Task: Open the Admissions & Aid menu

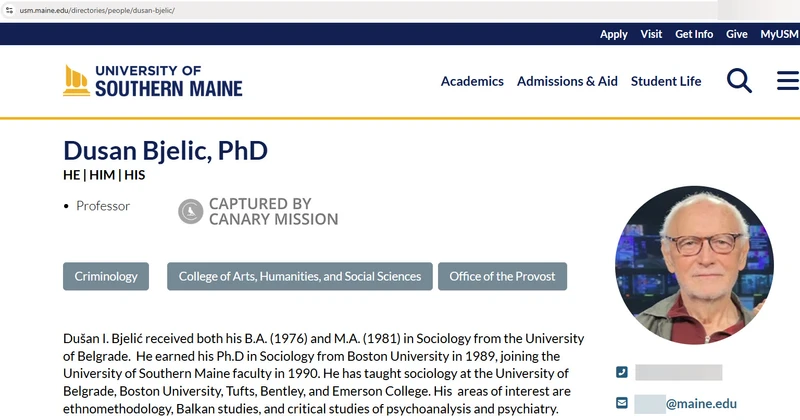Action: tap(567, 81)
